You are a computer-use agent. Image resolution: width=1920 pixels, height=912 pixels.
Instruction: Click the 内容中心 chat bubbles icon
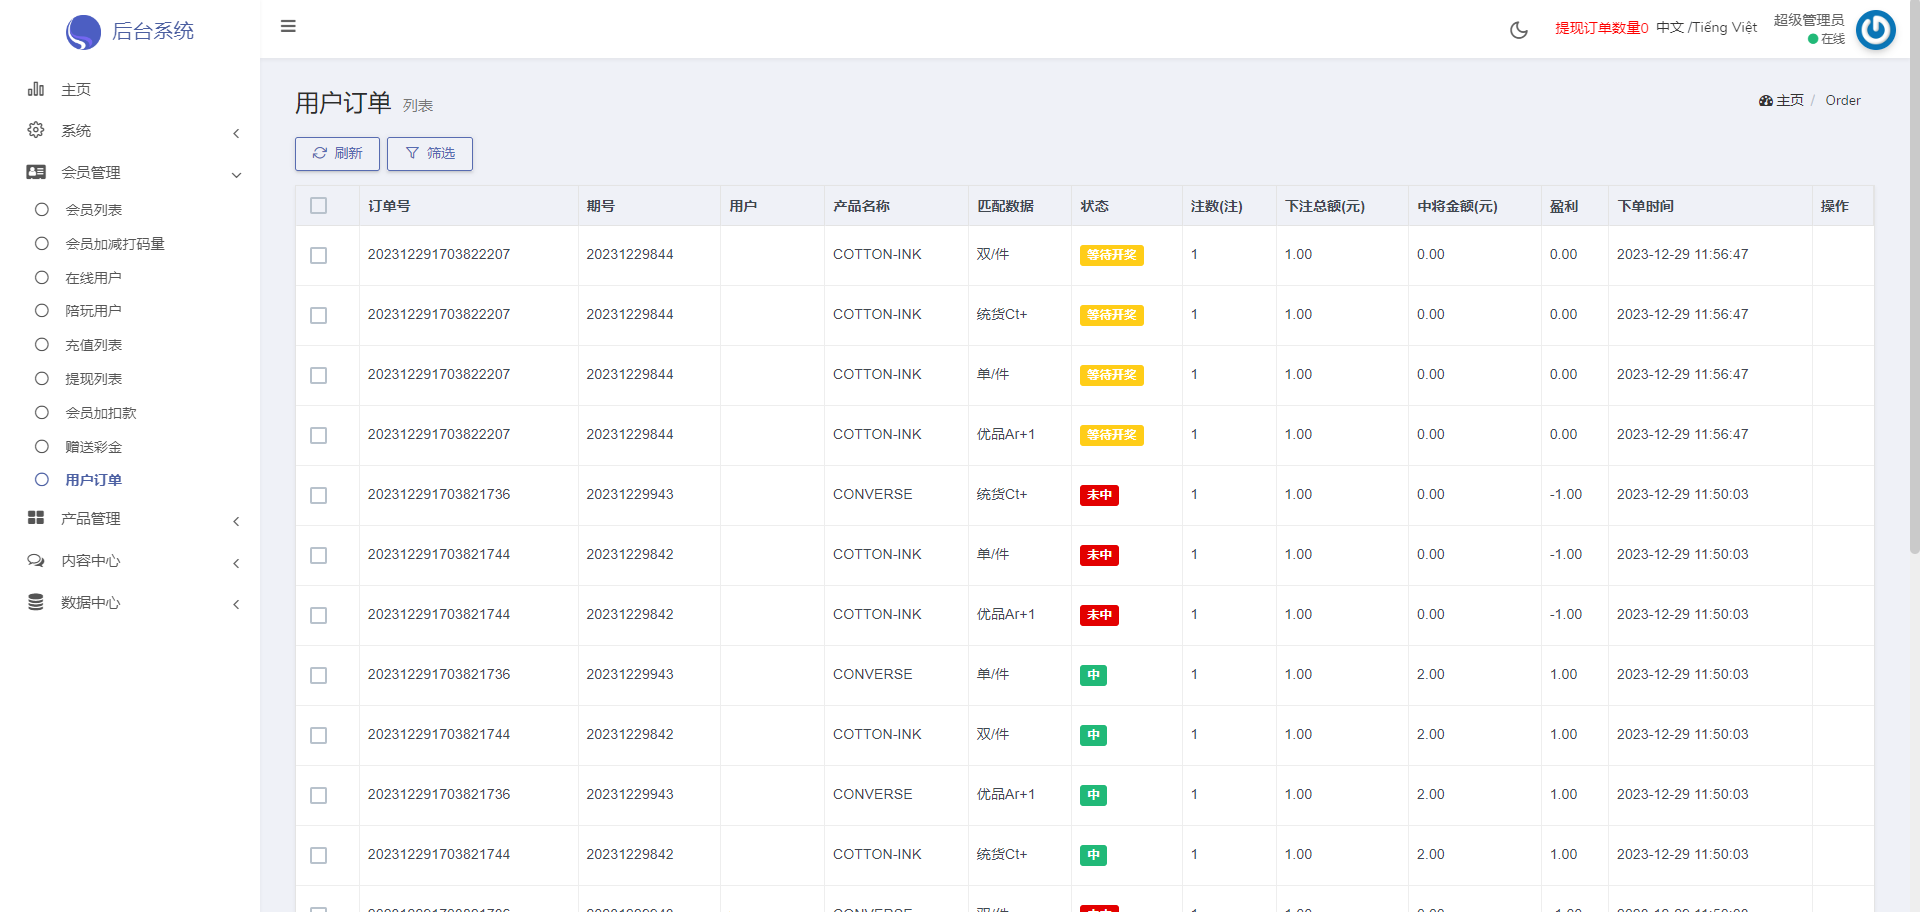point(36,560)
